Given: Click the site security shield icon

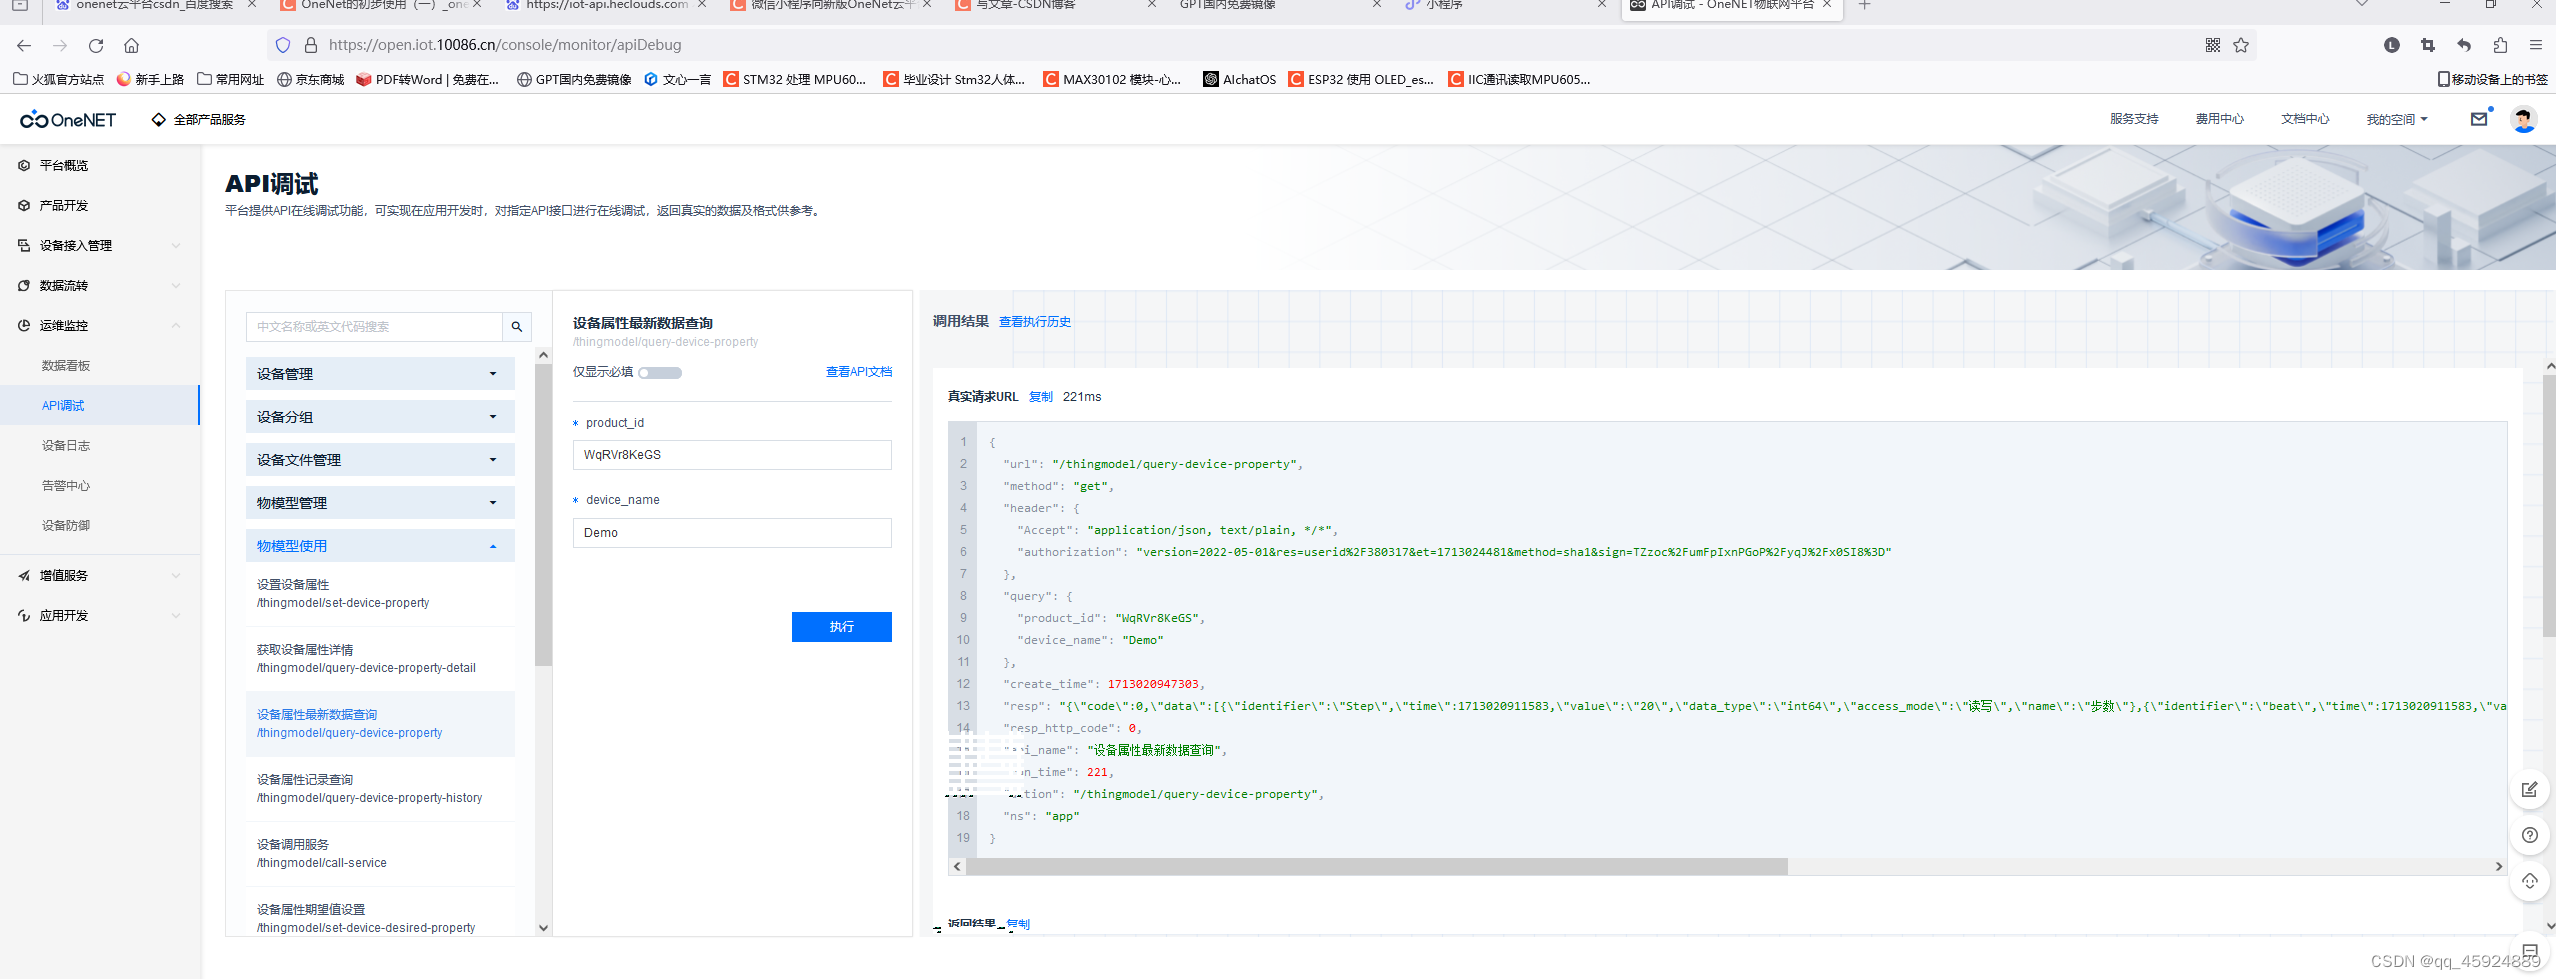Looking at the screenshot, I should (x=283, y=45).
